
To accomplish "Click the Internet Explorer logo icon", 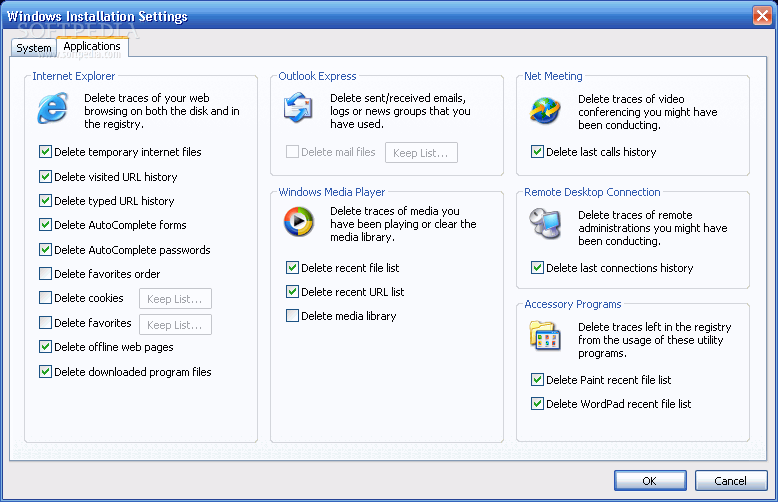I will (x=53, y=108).
